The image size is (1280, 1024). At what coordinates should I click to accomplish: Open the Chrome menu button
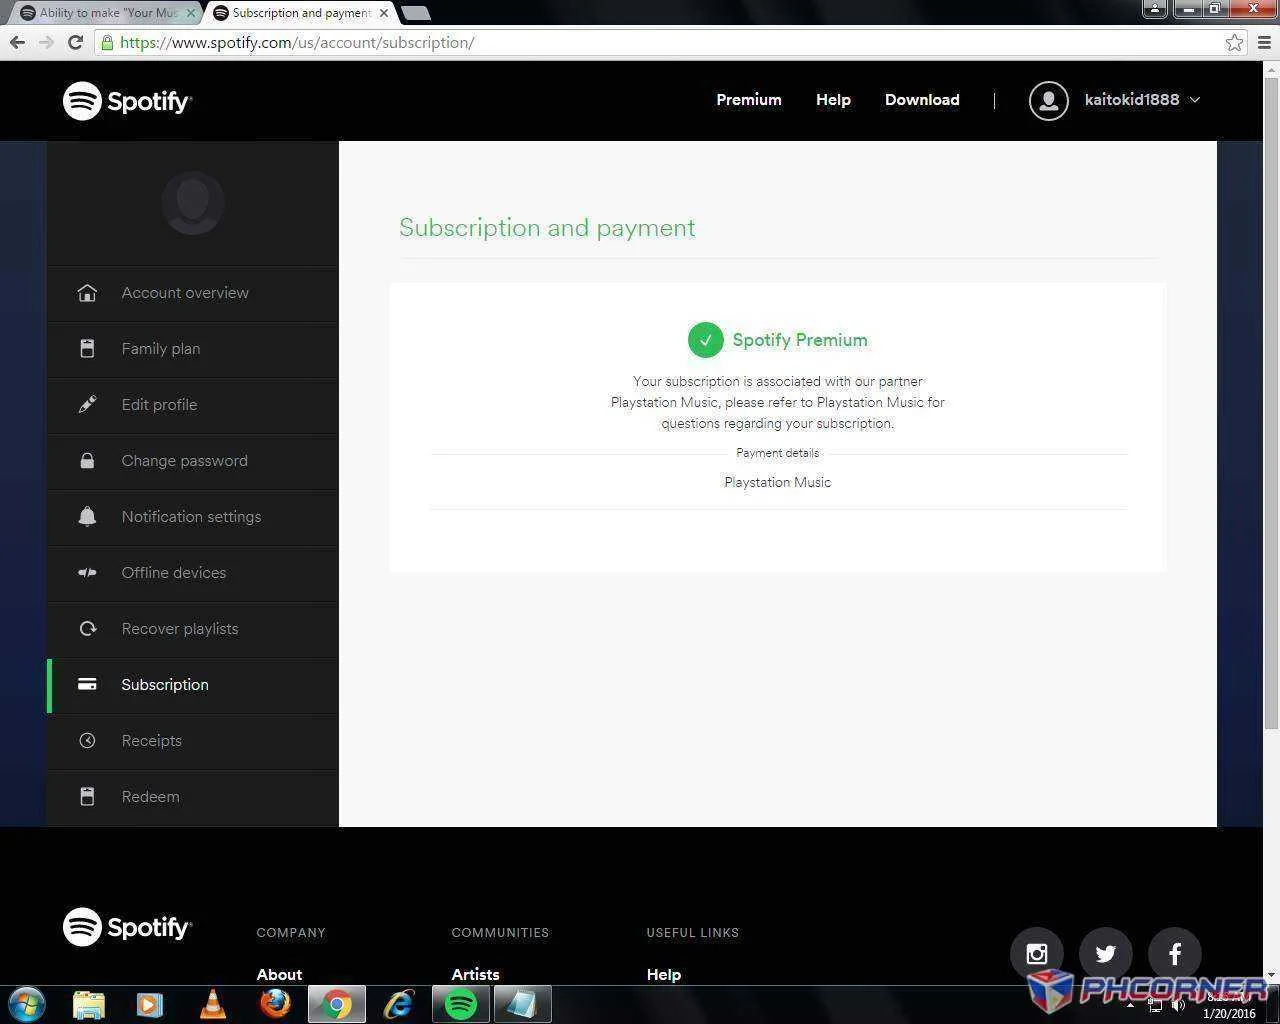click(x=1264, y=42)
